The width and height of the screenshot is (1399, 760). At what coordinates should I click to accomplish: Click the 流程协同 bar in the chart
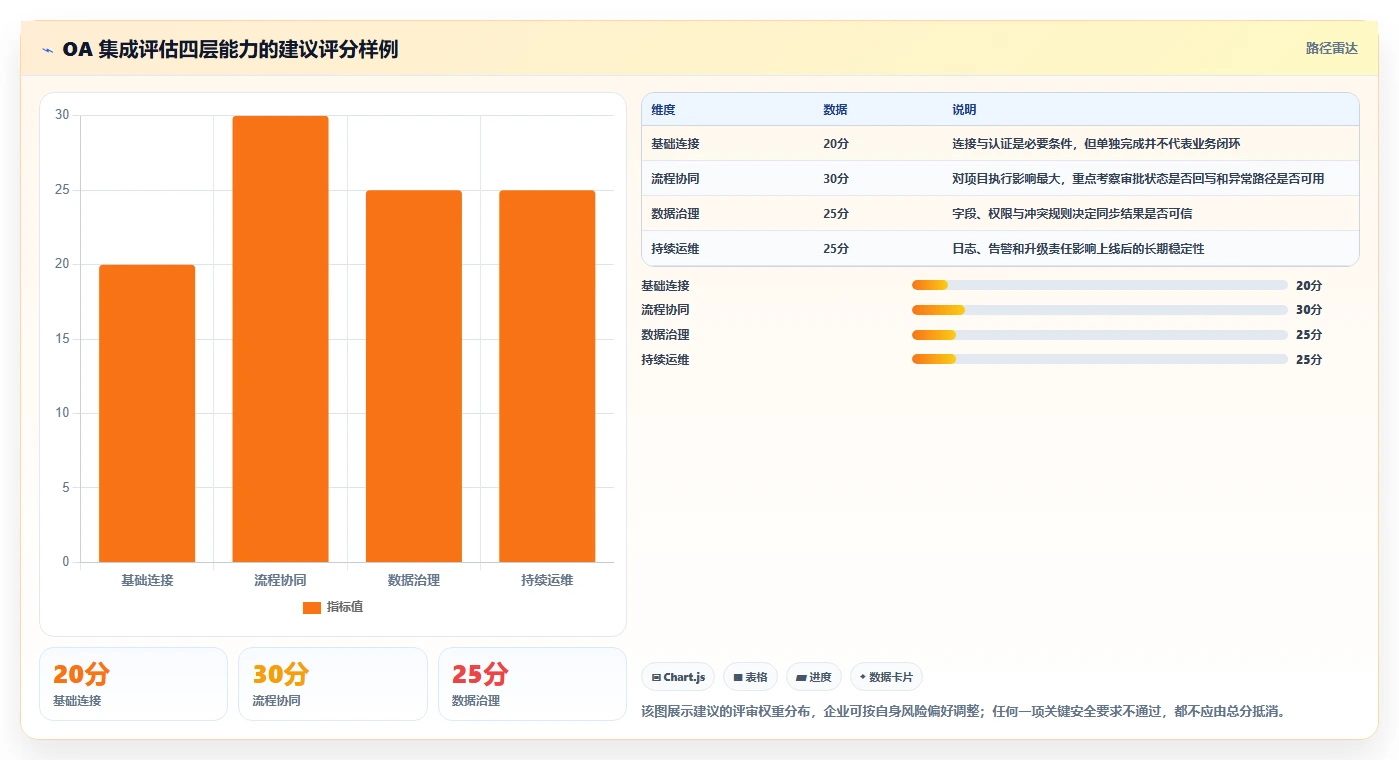280,339
